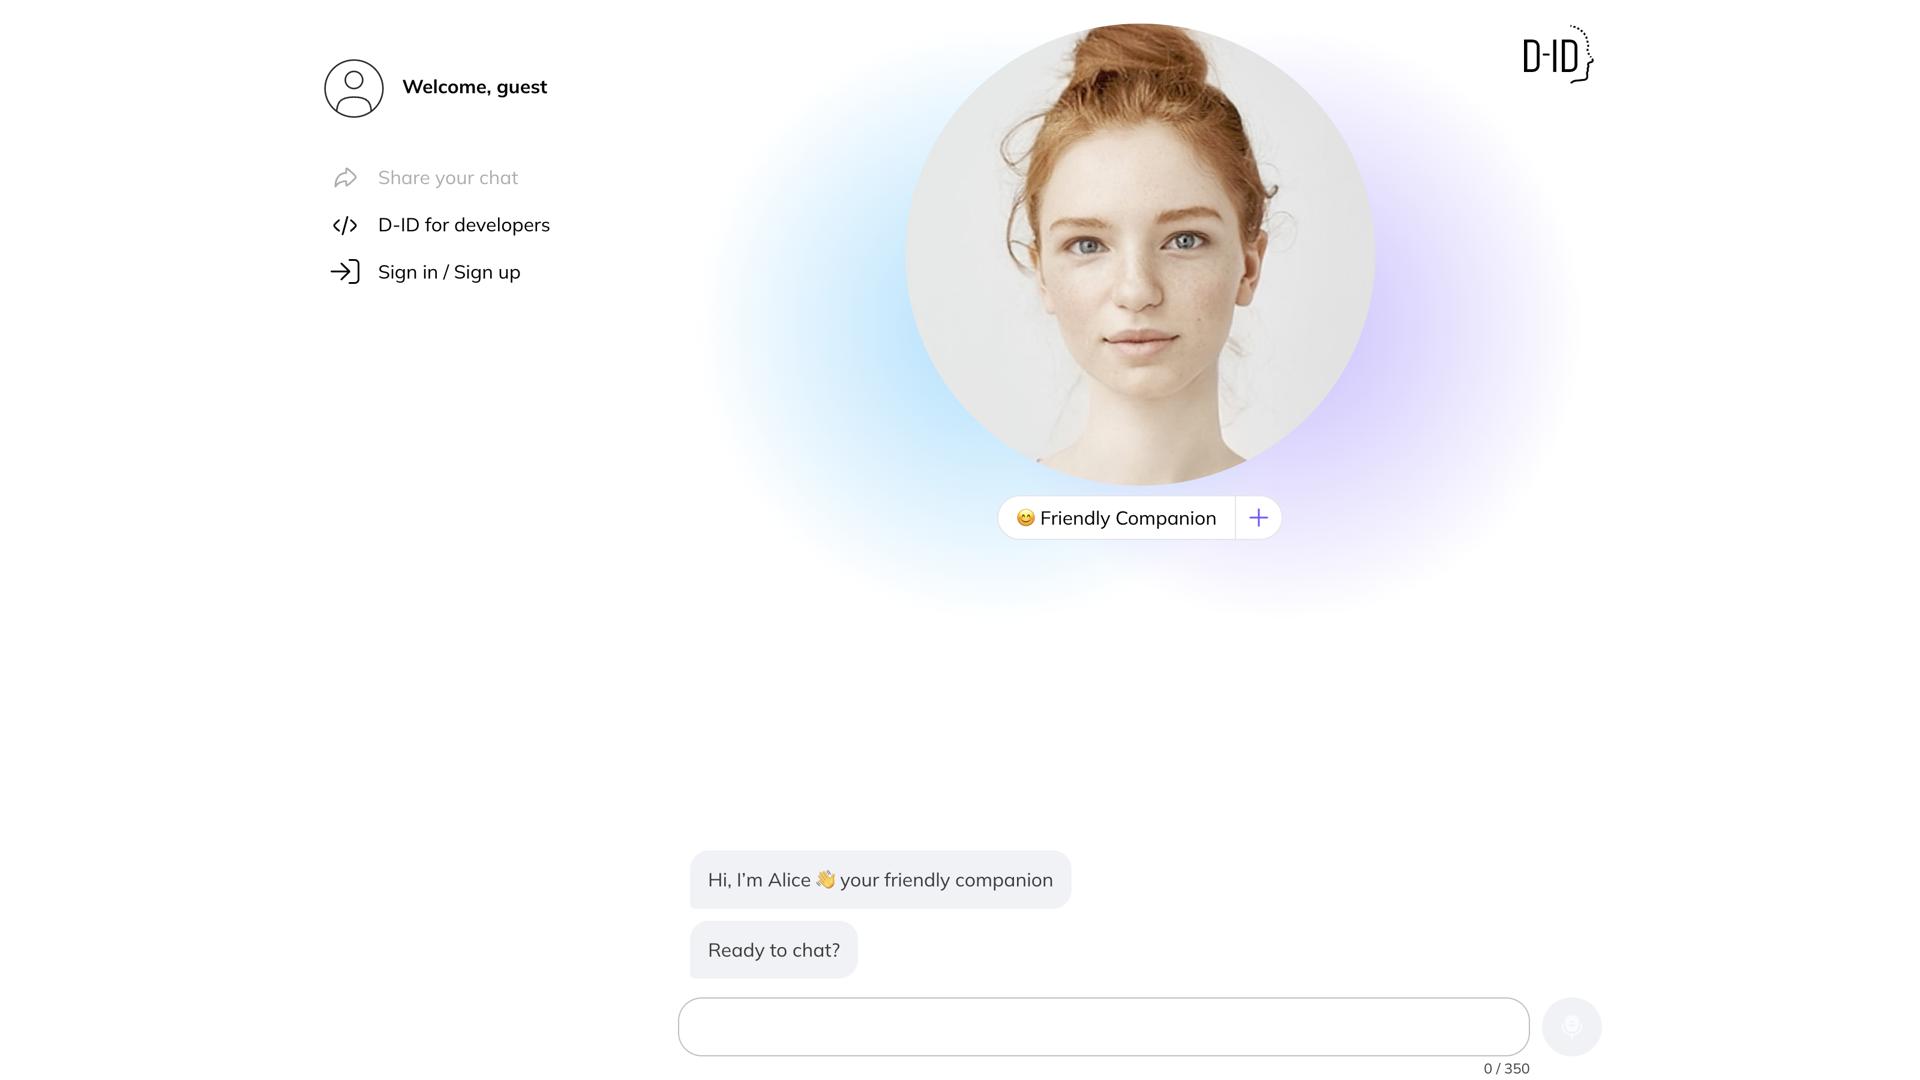Click the Sign in / Sign up link
Screen dimensions: 1920x1080
pyautogui.click(x=448, y=271)
